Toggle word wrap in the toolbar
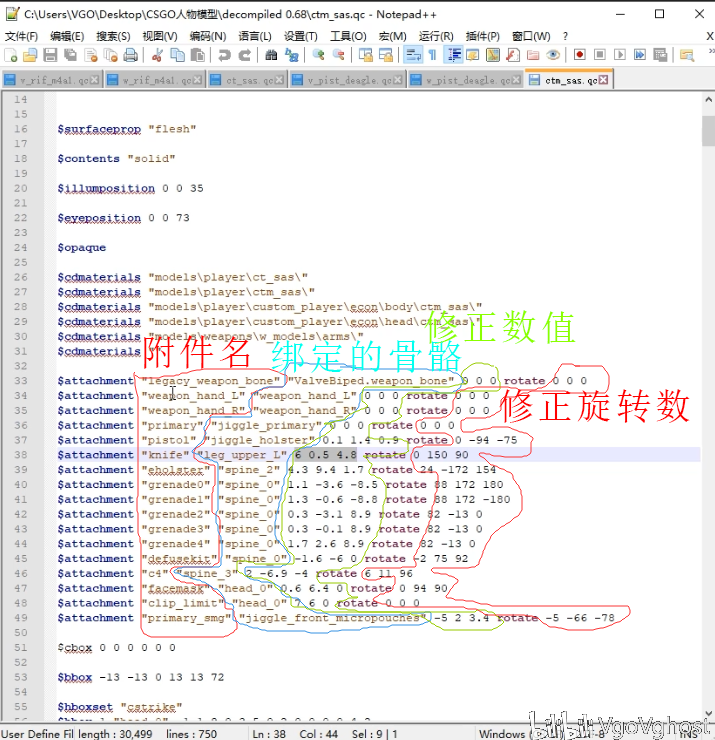This screenshot has width=715, height=740. pos(413,55)
